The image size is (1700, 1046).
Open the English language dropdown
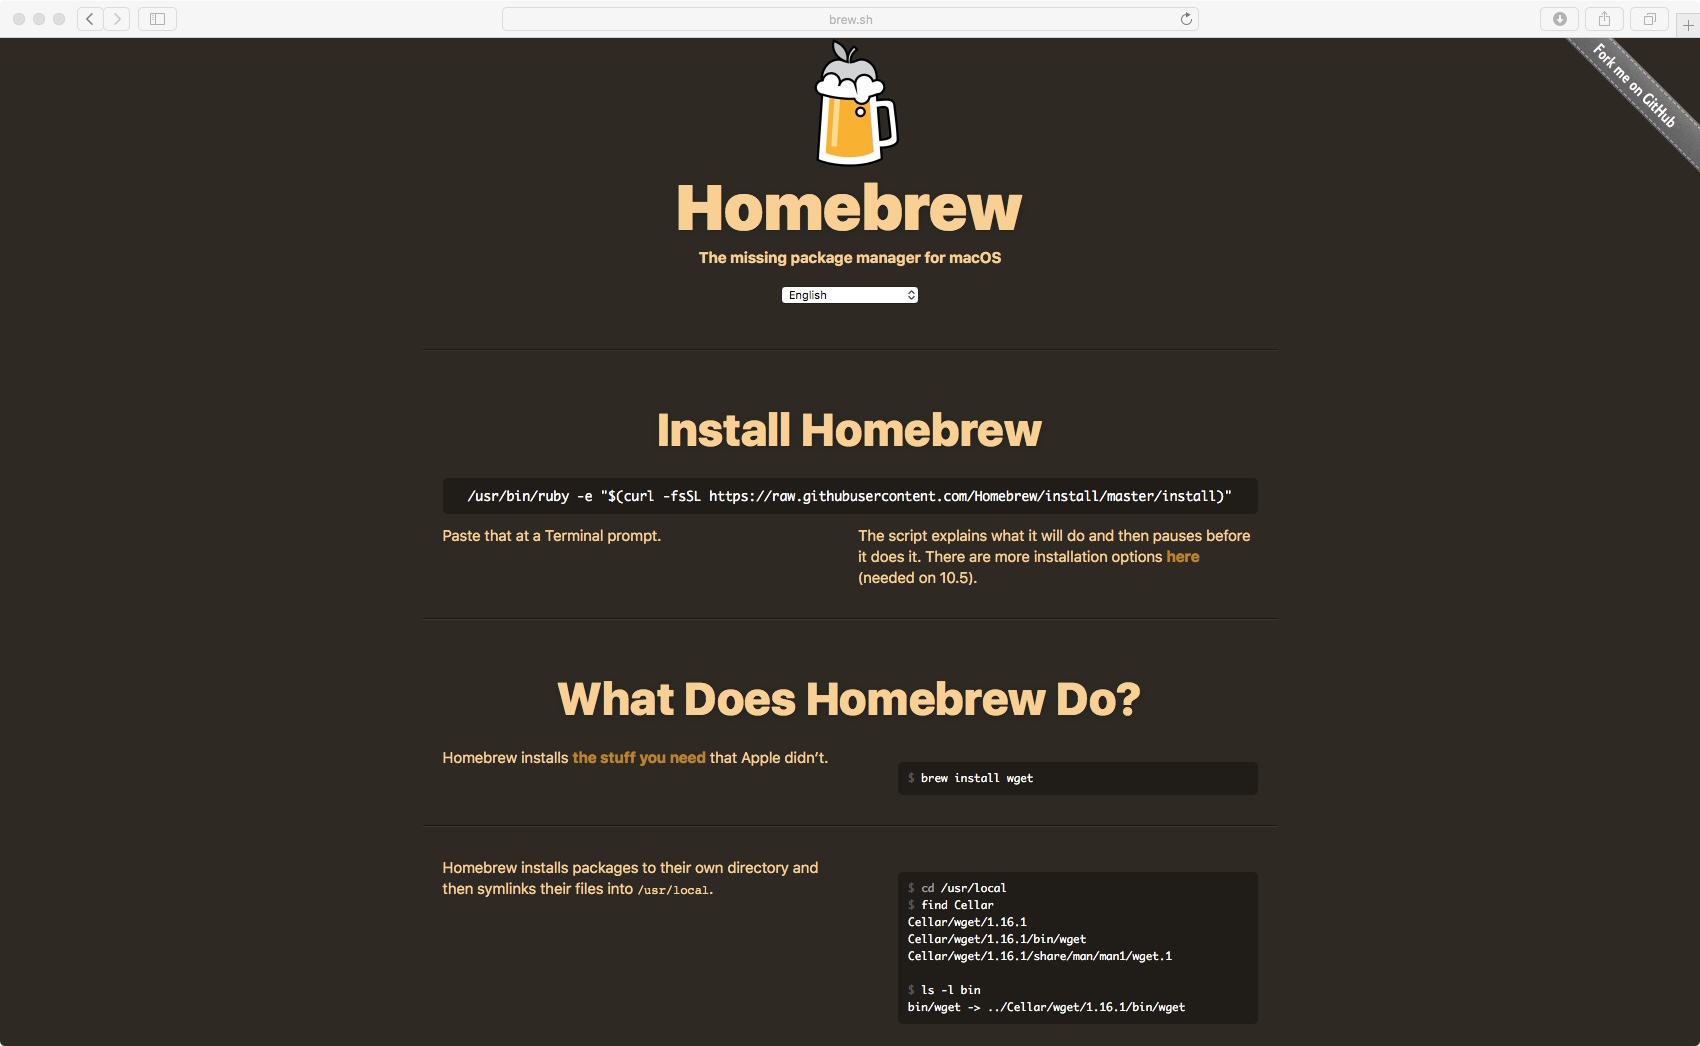(850, 295)
